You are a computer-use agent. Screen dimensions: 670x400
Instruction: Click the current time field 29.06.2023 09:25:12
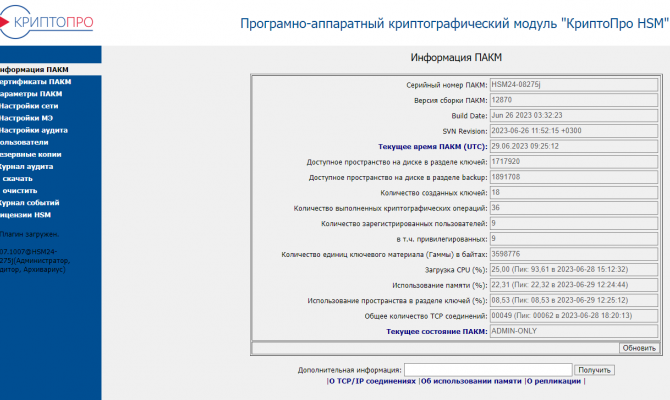point(574,146)
